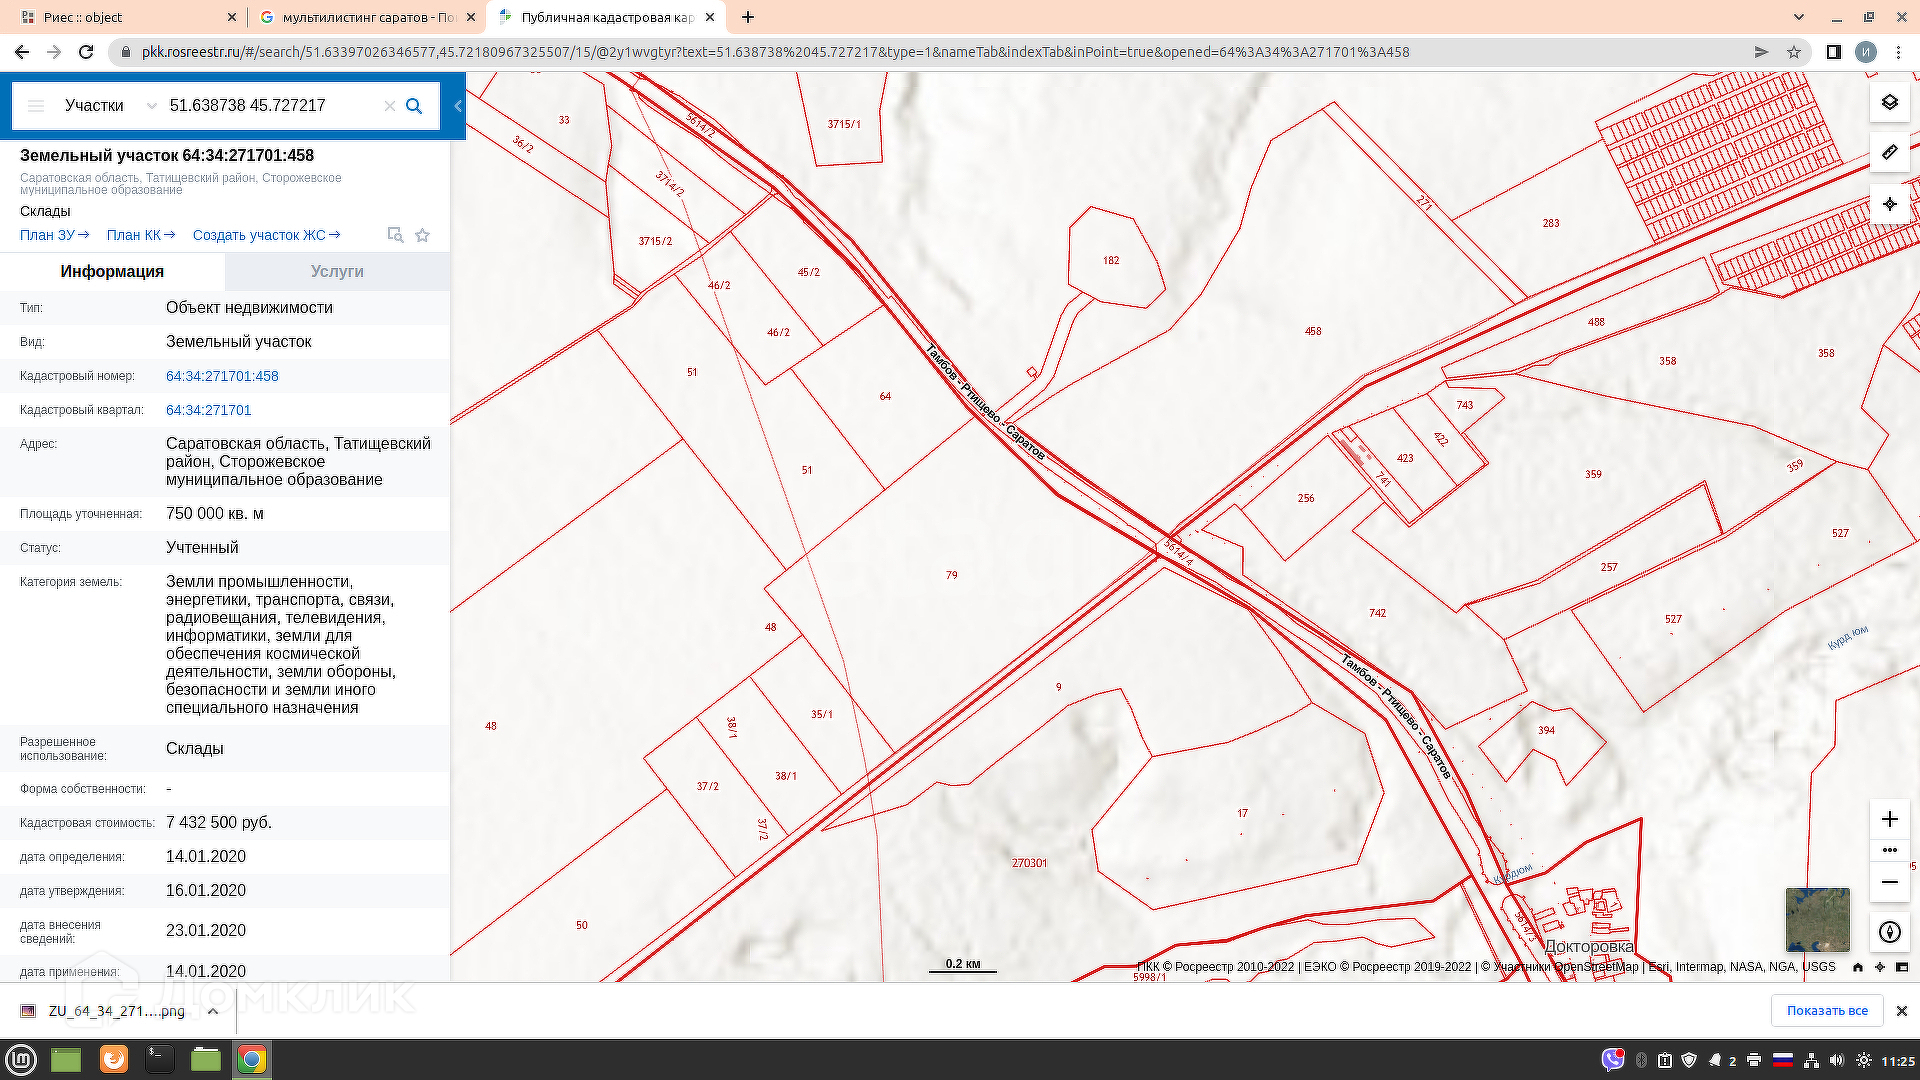Click the coordinates search input field
The image size is (1920, 1080).
(270, 106)
